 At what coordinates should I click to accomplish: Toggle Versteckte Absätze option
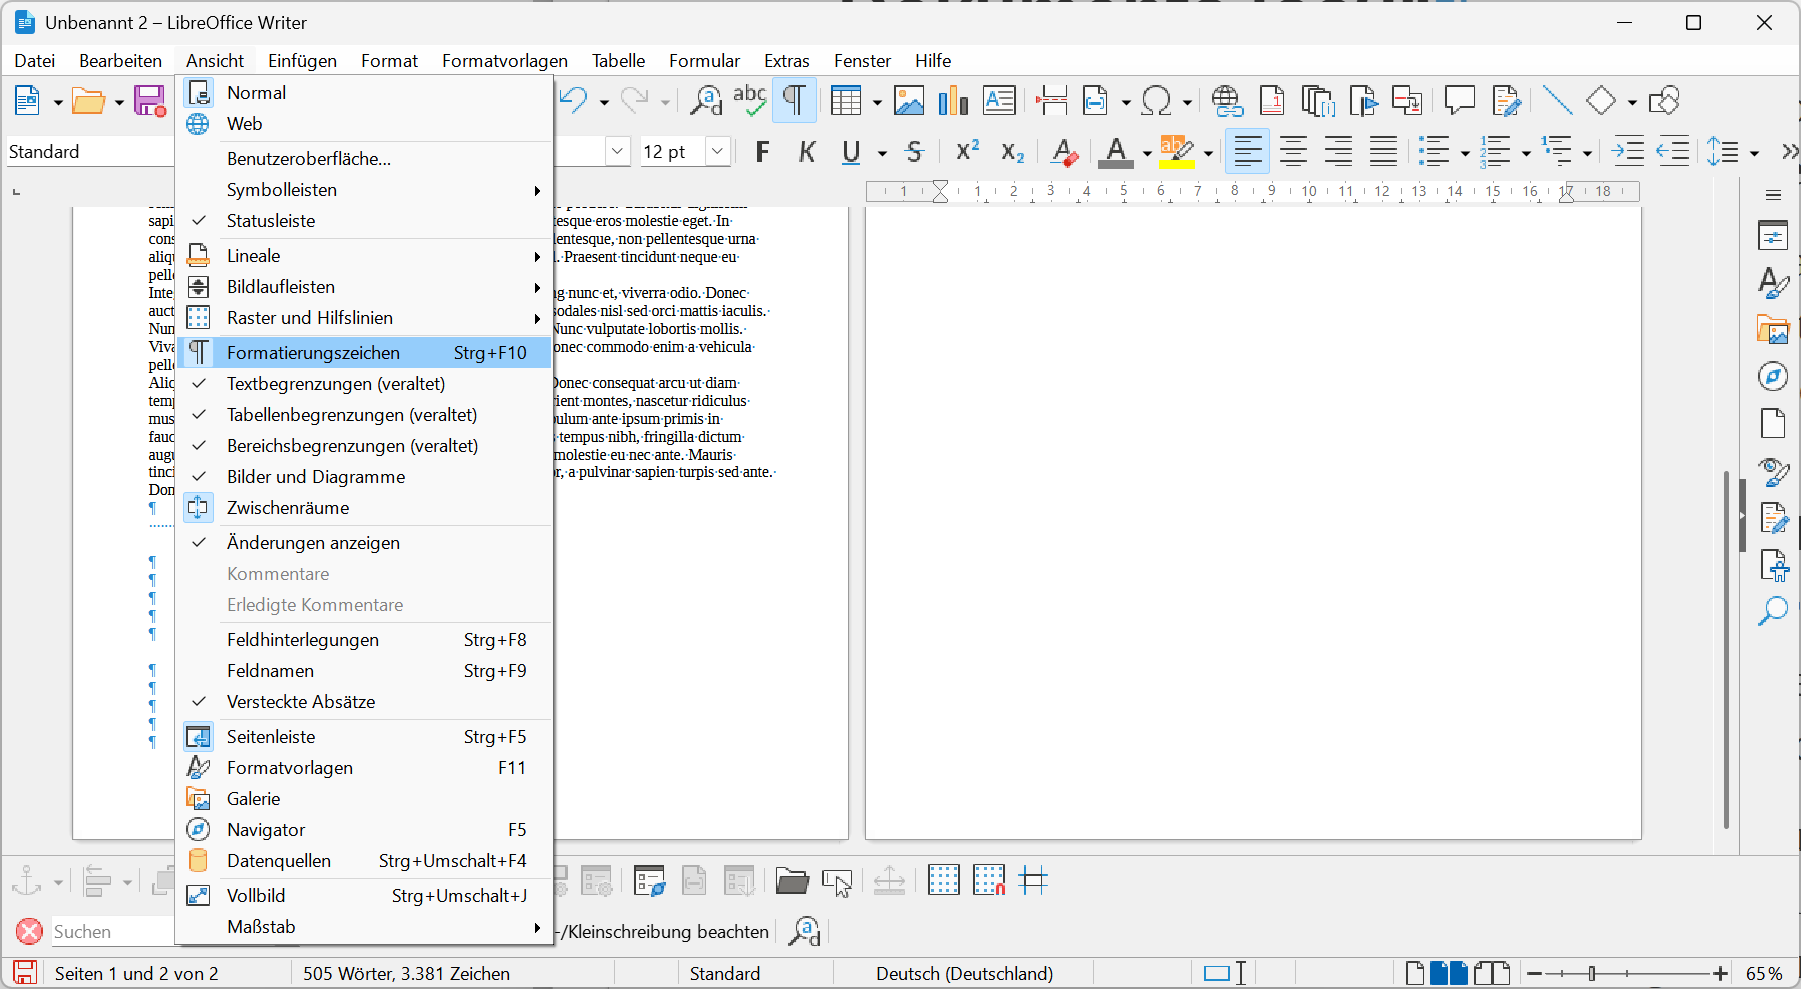(364, 702)
